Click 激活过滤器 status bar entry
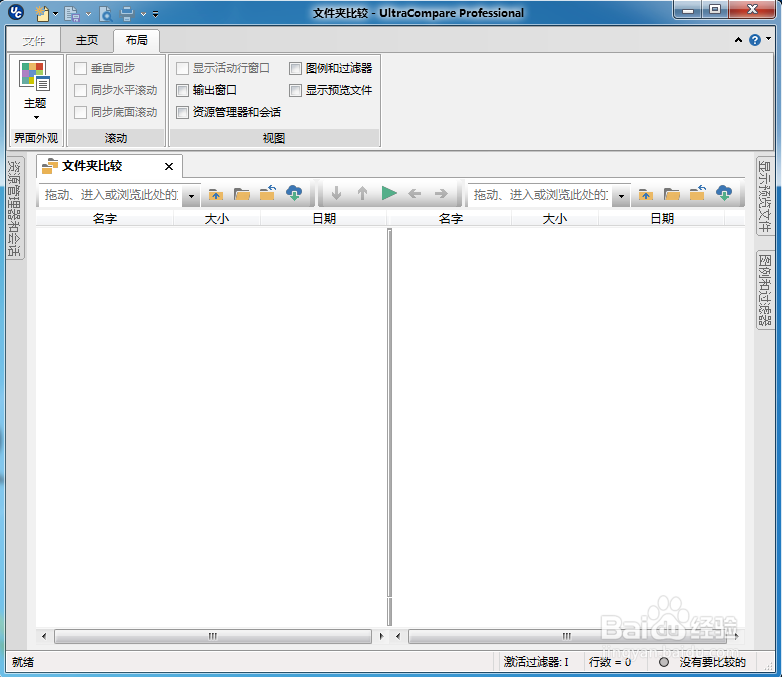This screenshot has width=782, height=677. [x=536, y=663]
